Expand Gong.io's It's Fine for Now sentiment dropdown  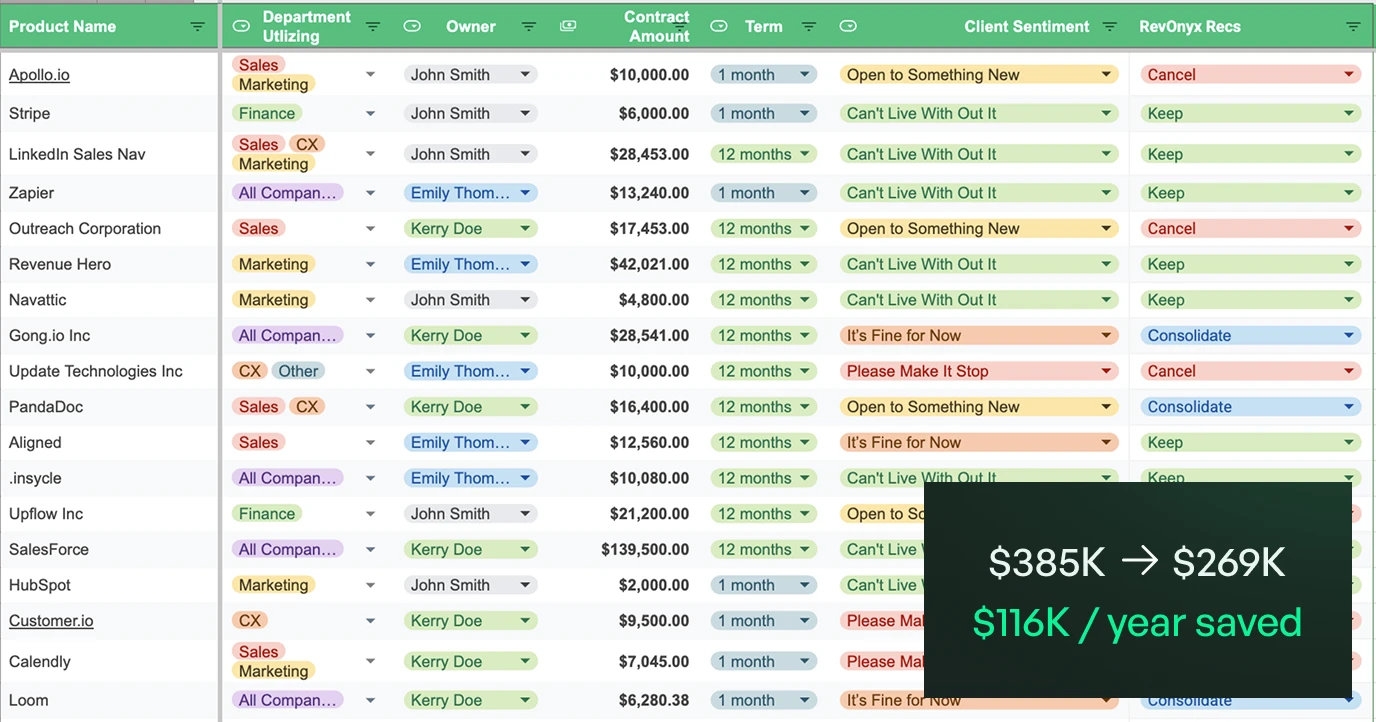1106,335
